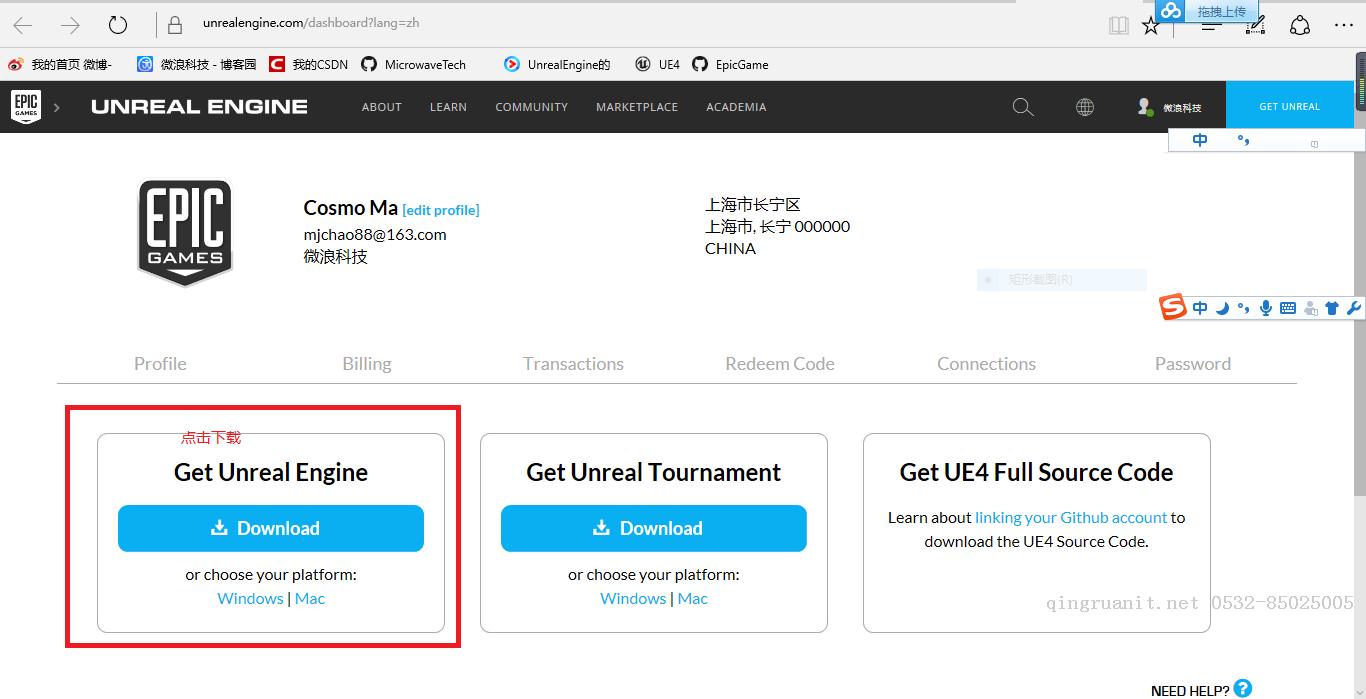The image size is (1366, 699).
Task: Open the 微浪科技 - 博客园 bookmark
Action: [x=196, y=64]
